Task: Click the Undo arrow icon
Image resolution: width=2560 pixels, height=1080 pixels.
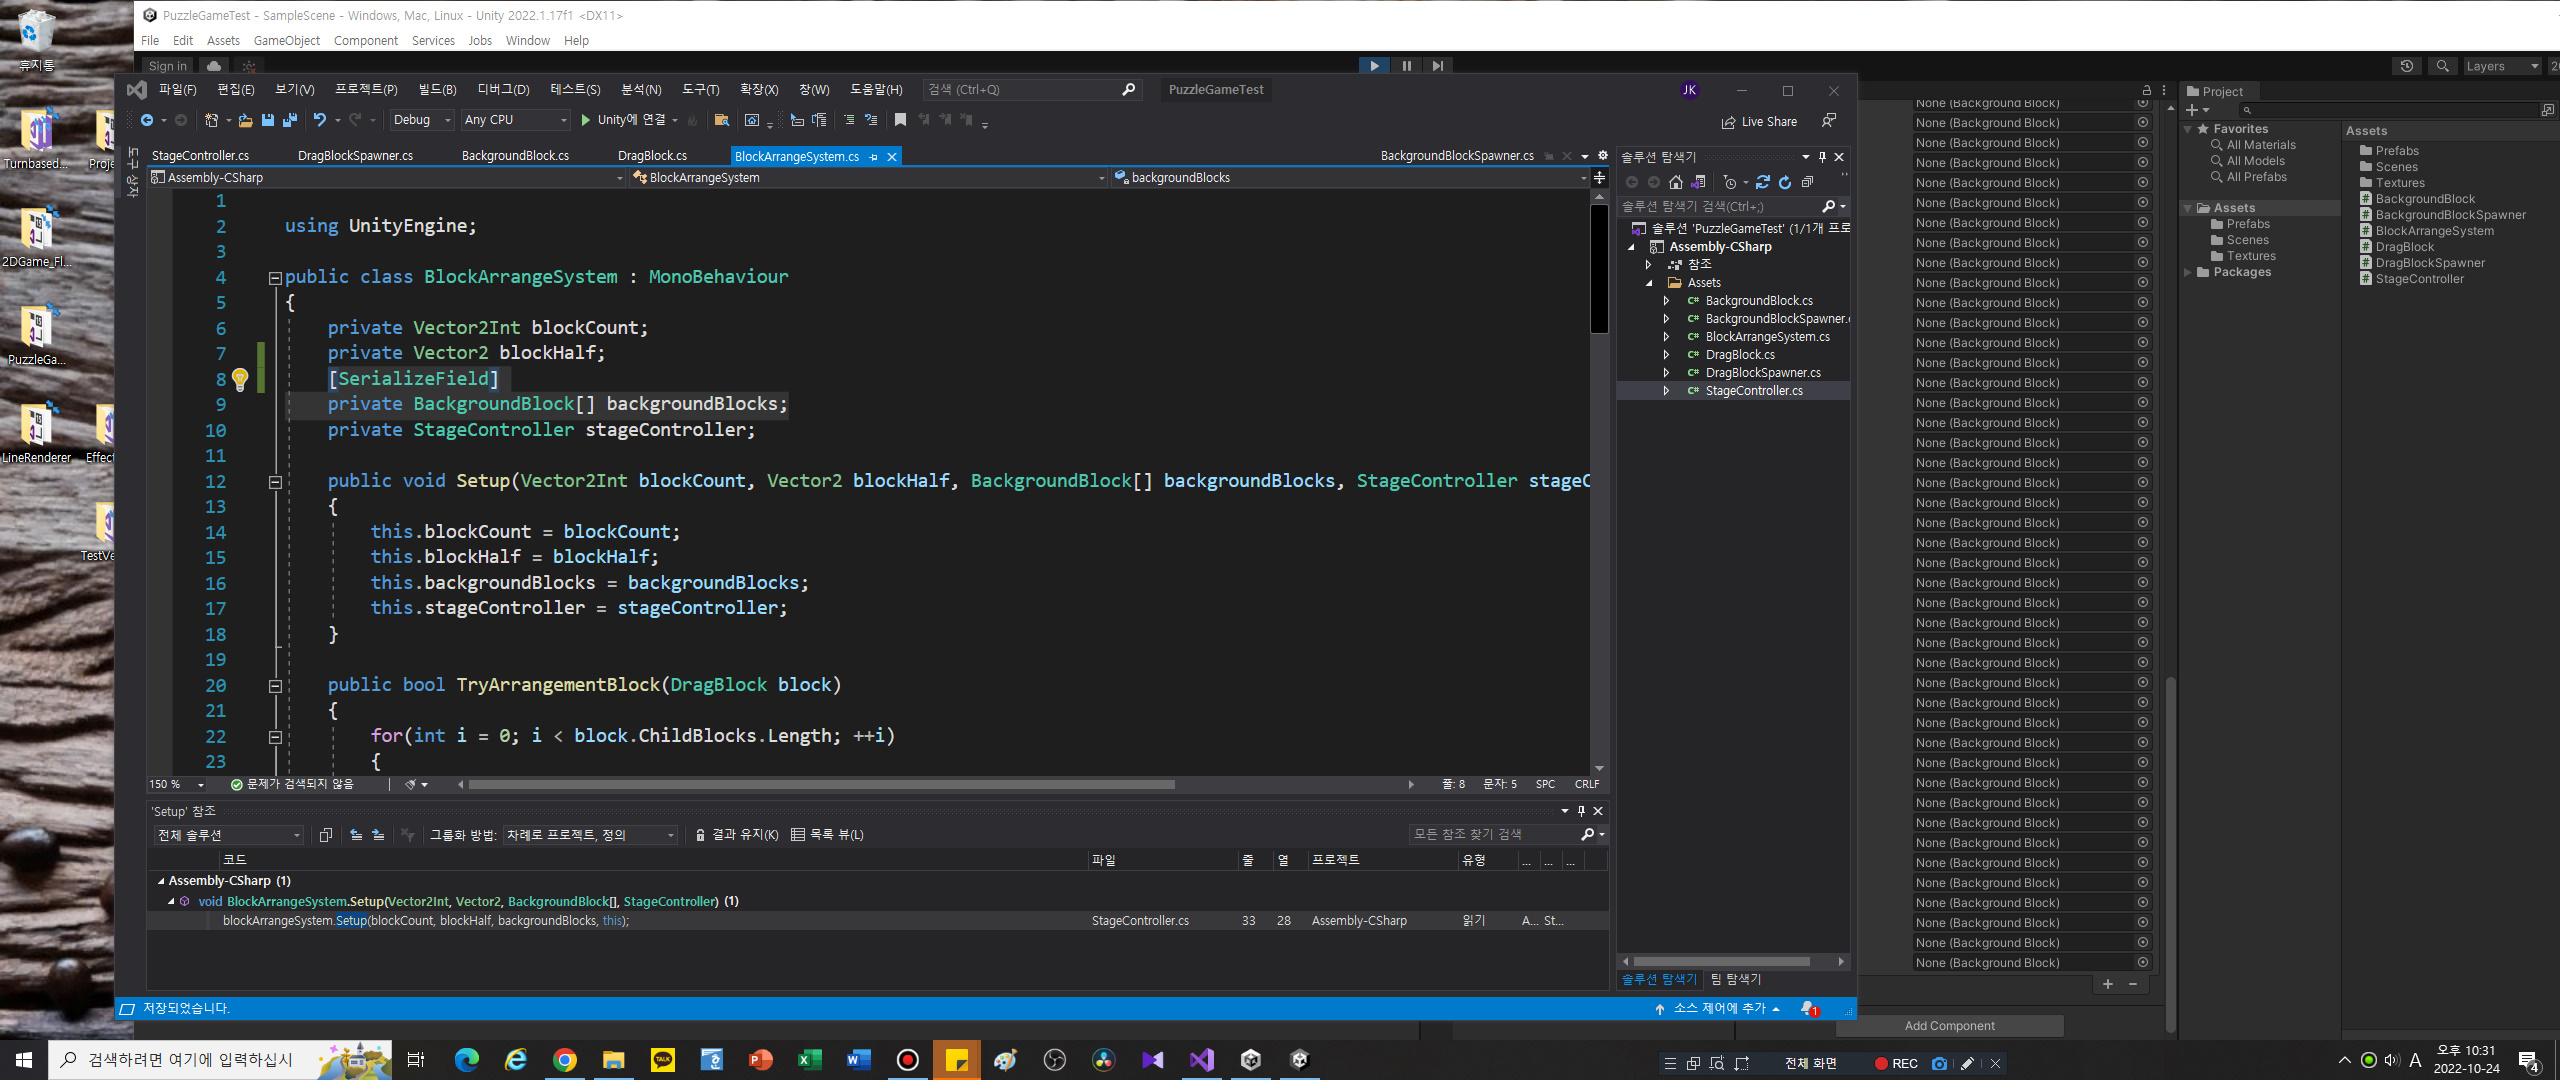Action: pos(319,120)
